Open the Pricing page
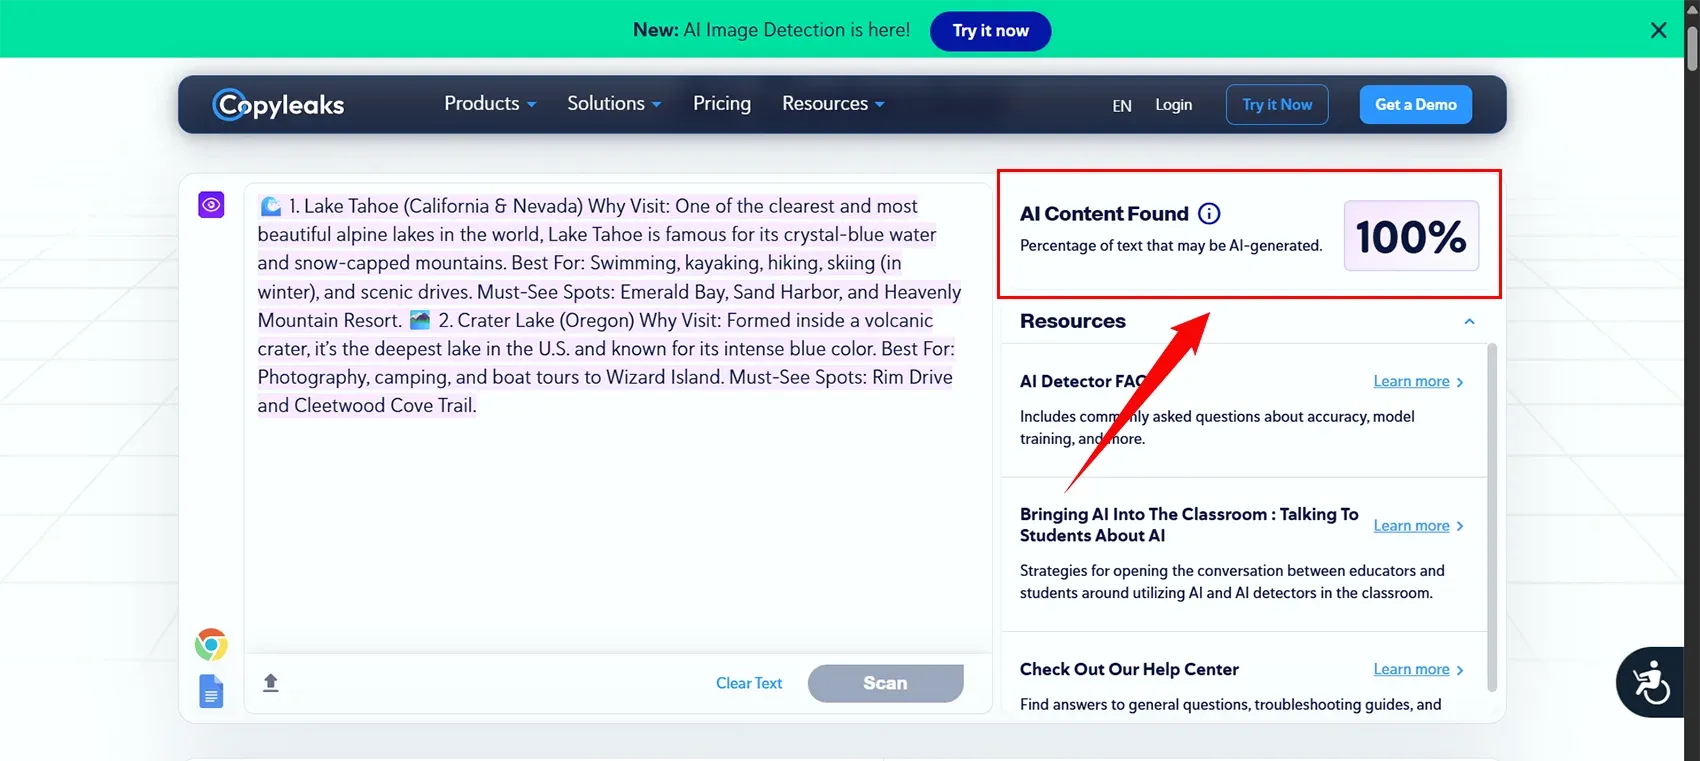 pos(721,104)
